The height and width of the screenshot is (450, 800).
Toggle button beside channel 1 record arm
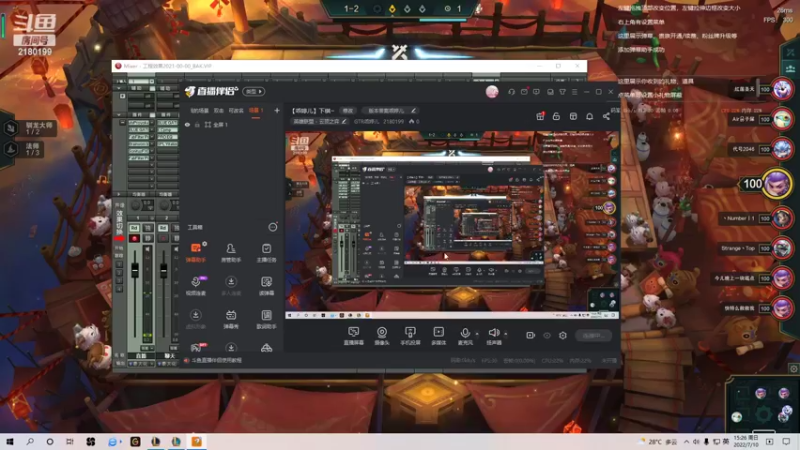147,238
